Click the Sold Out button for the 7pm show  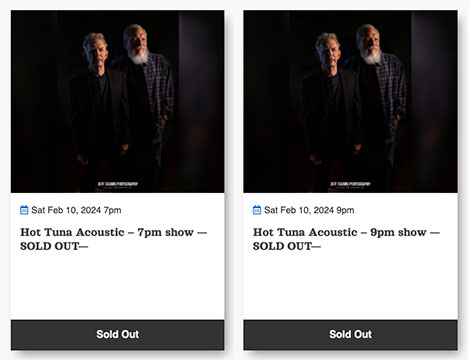pos(118,335)
